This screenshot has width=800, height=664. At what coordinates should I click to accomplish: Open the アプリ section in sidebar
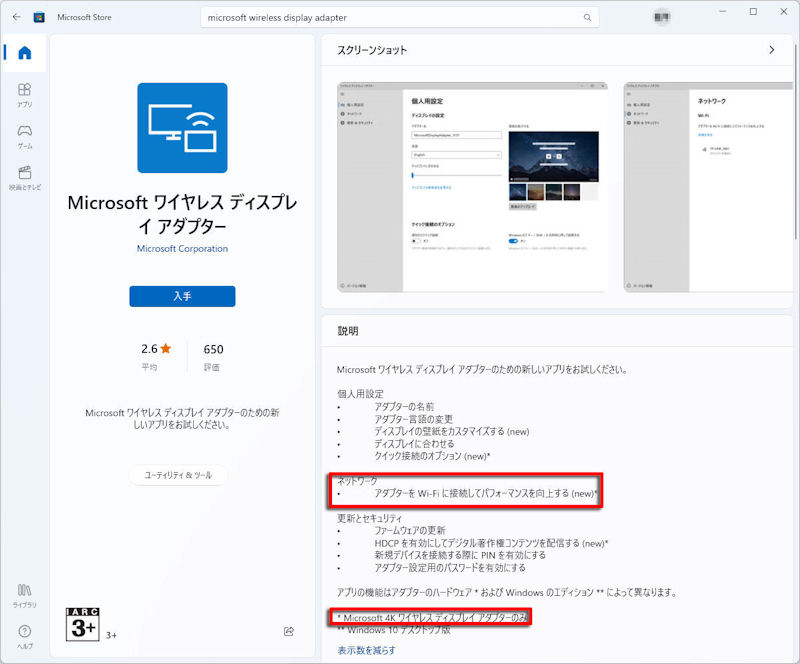point(24,95)
